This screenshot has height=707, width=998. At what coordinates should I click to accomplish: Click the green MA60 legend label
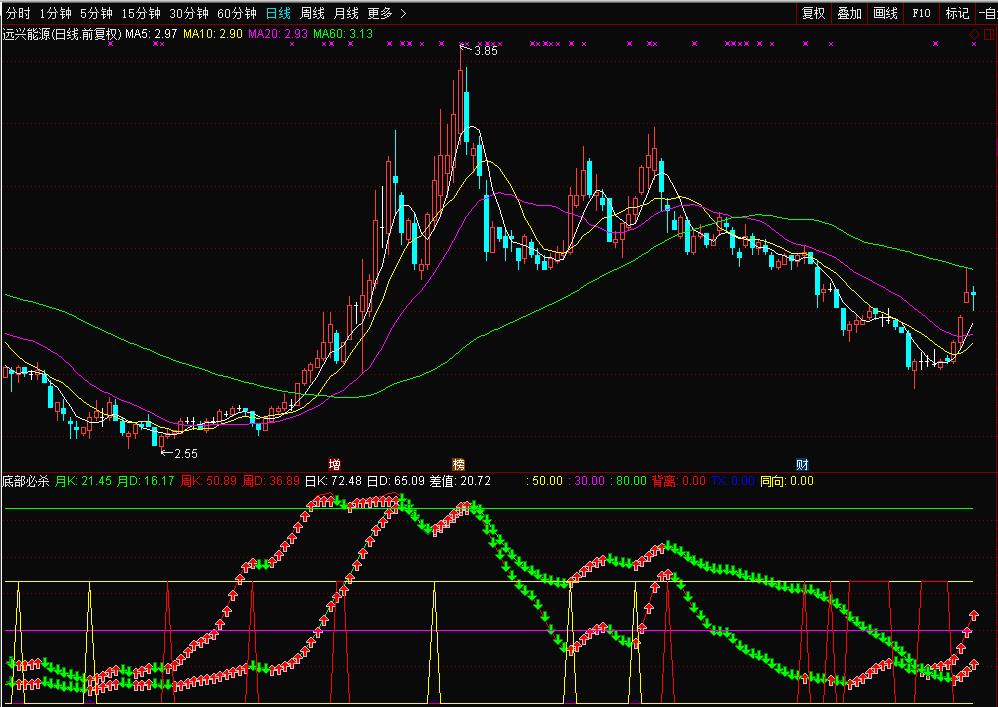click(343, 34)
